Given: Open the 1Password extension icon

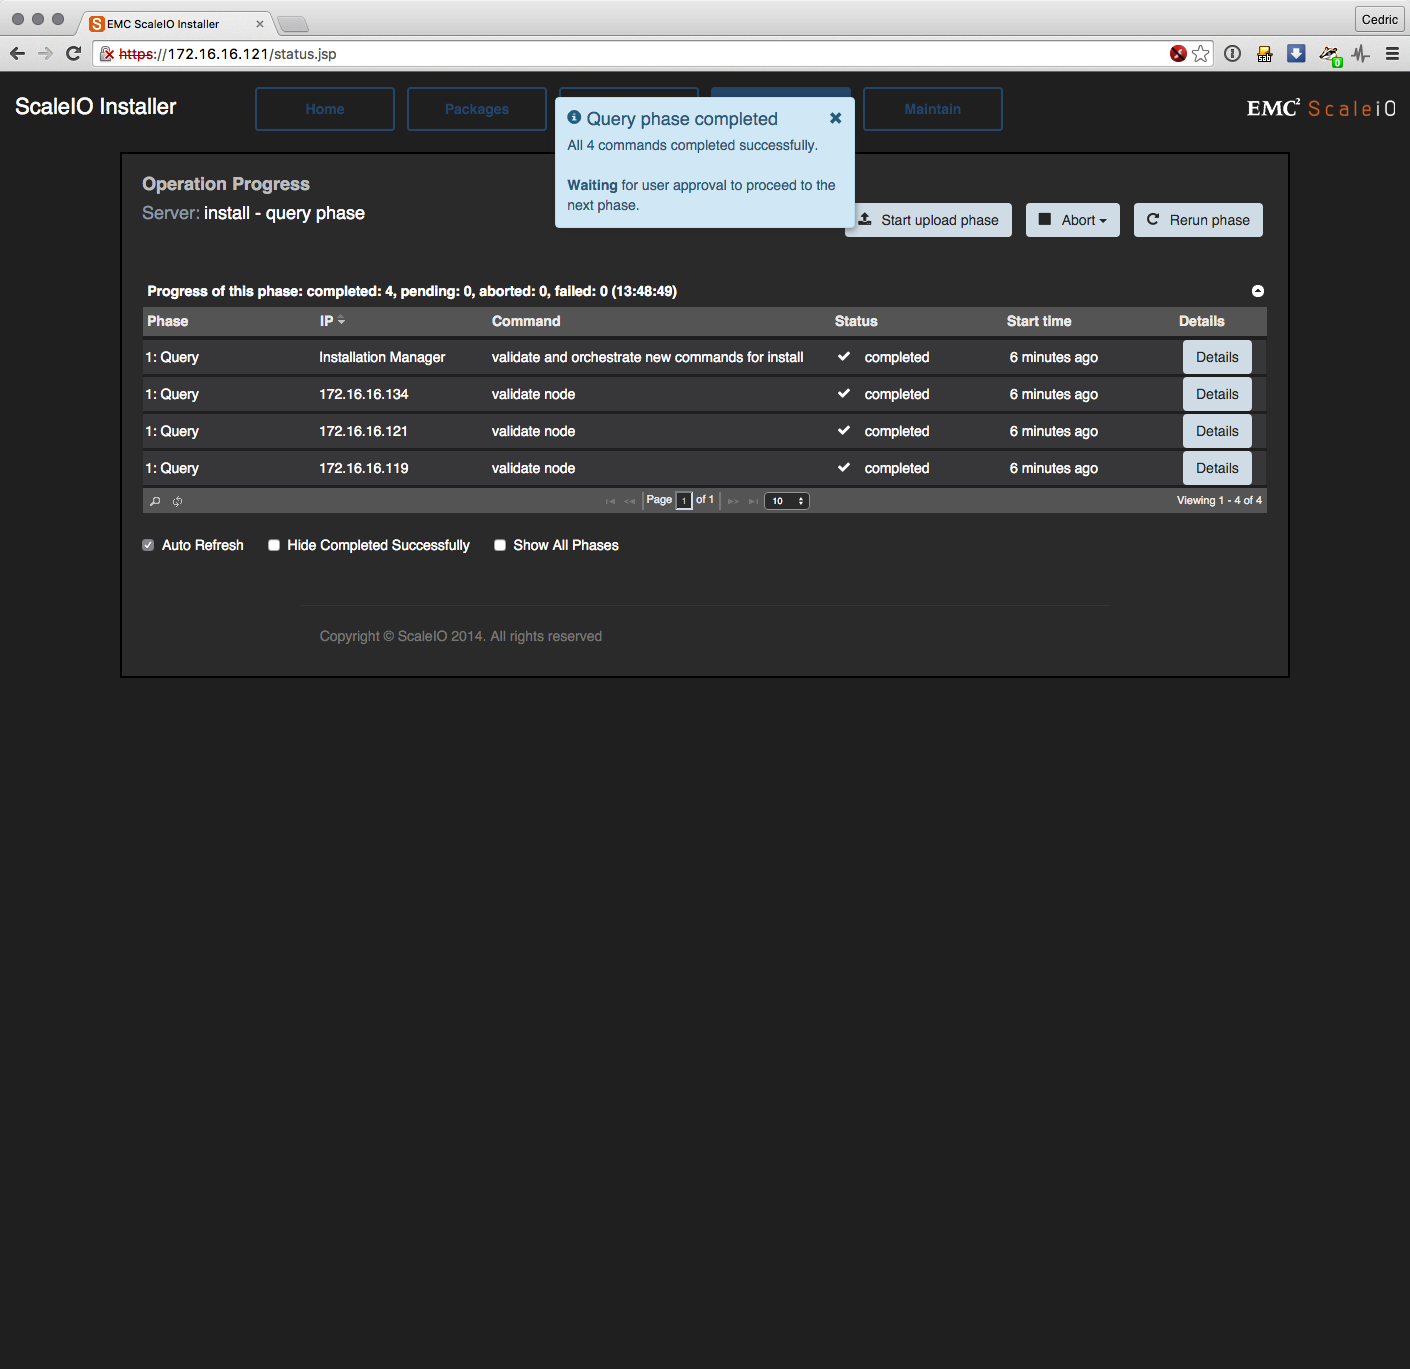Looking at the screenshot, I should pos(1233,54).
